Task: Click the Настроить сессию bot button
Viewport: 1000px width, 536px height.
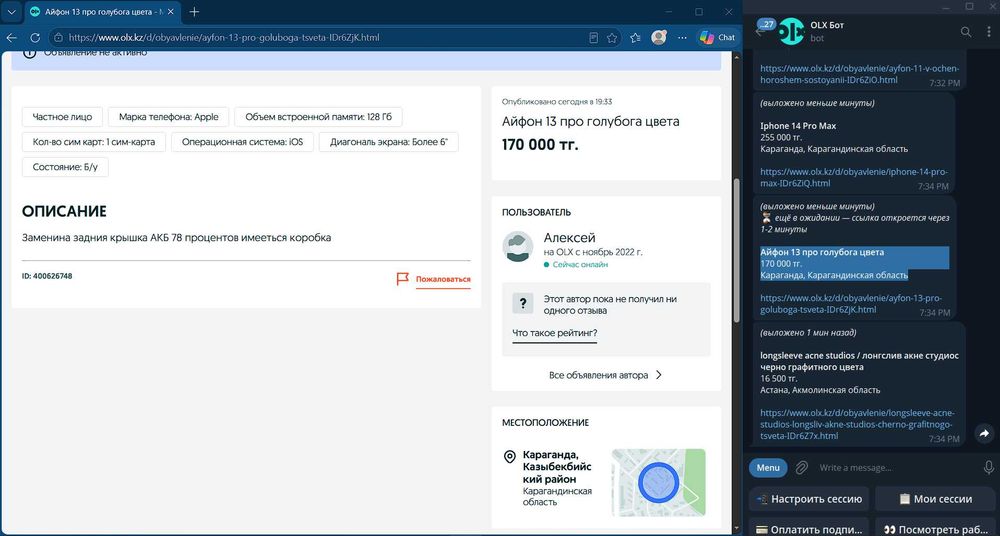Action: click(809, 499)
